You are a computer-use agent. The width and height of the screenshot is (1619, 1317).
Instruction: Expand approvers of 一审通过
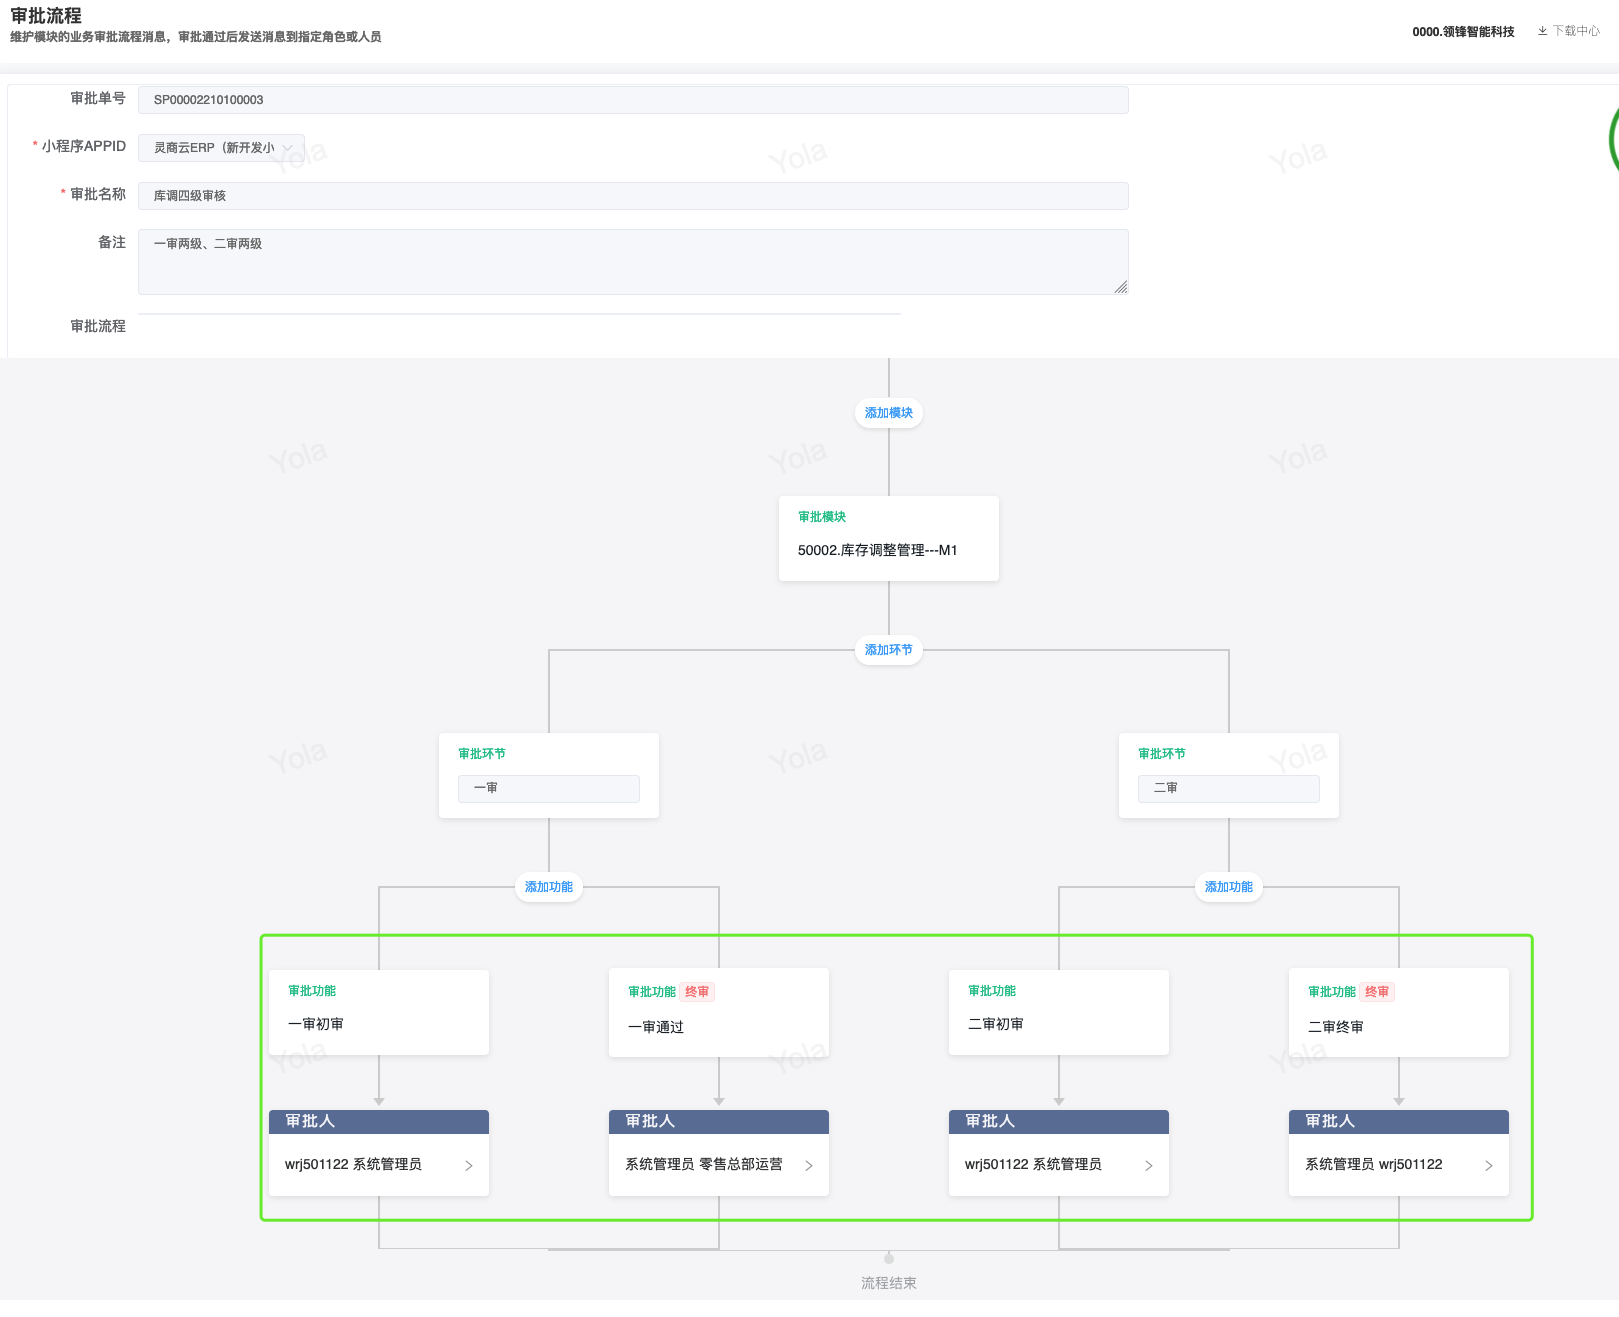pyautogui.click(x=808, y=1165)
